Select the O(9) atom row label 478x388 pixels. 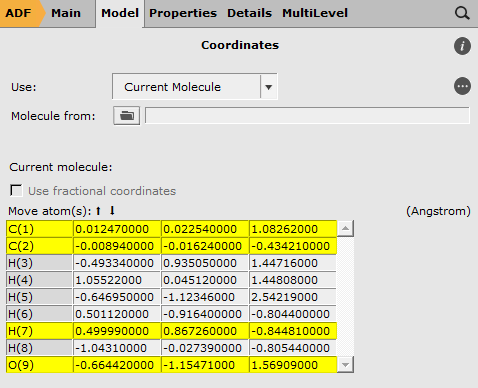[x=39, y=365]
